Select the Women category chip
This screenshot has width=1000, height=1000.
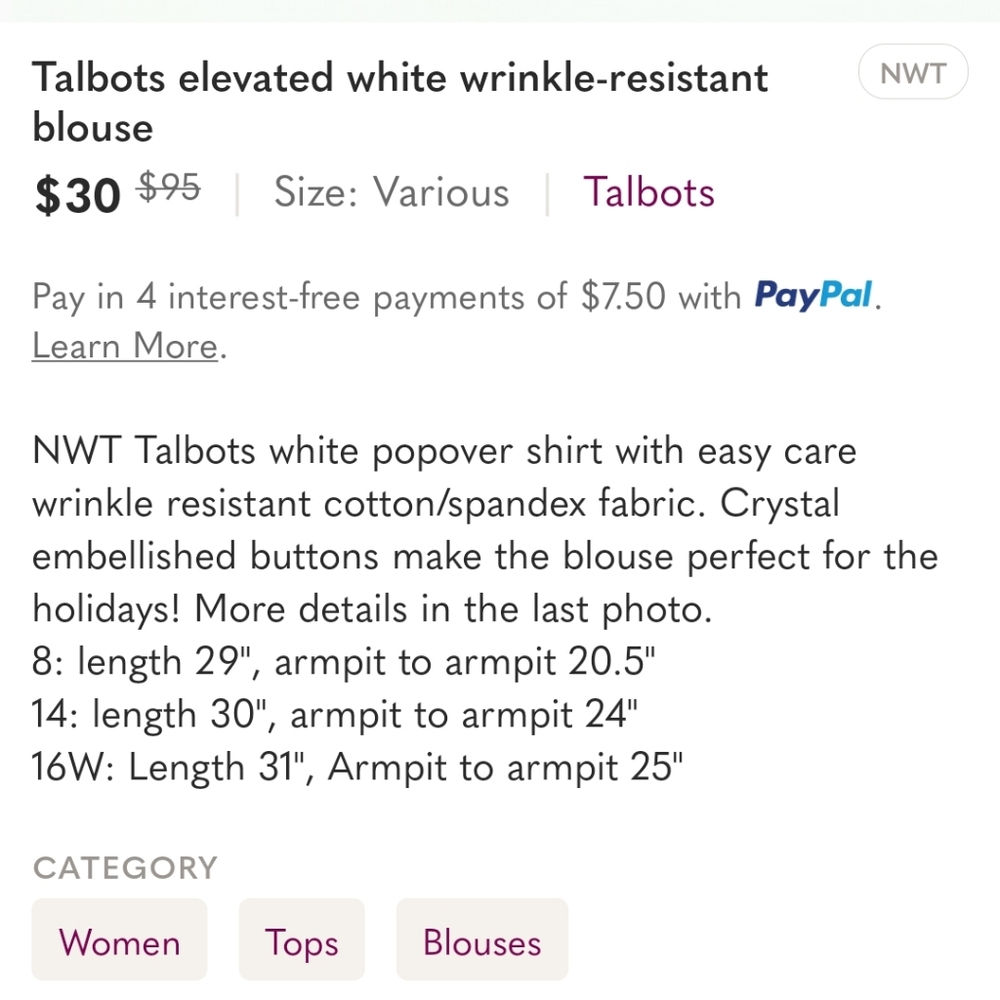(119, 940)
